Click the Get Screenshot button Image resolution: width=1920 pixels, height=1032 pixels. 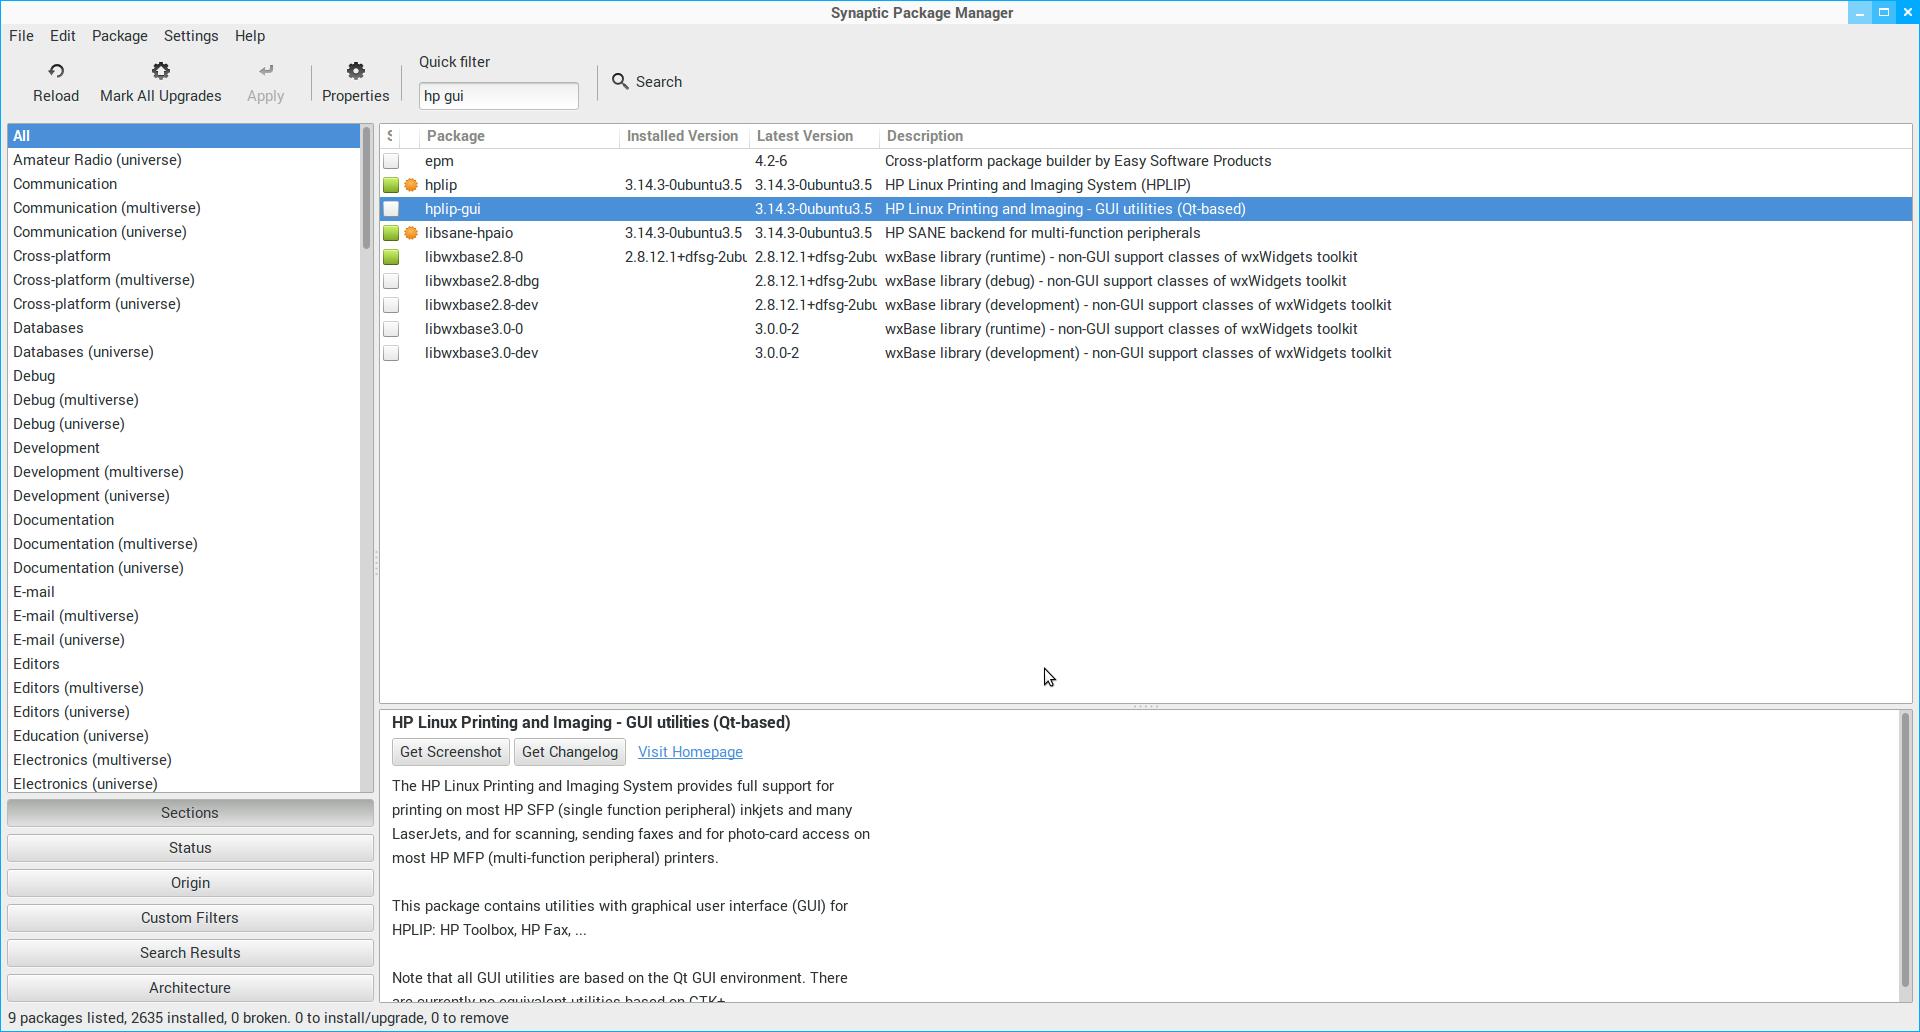click(450, 752)
